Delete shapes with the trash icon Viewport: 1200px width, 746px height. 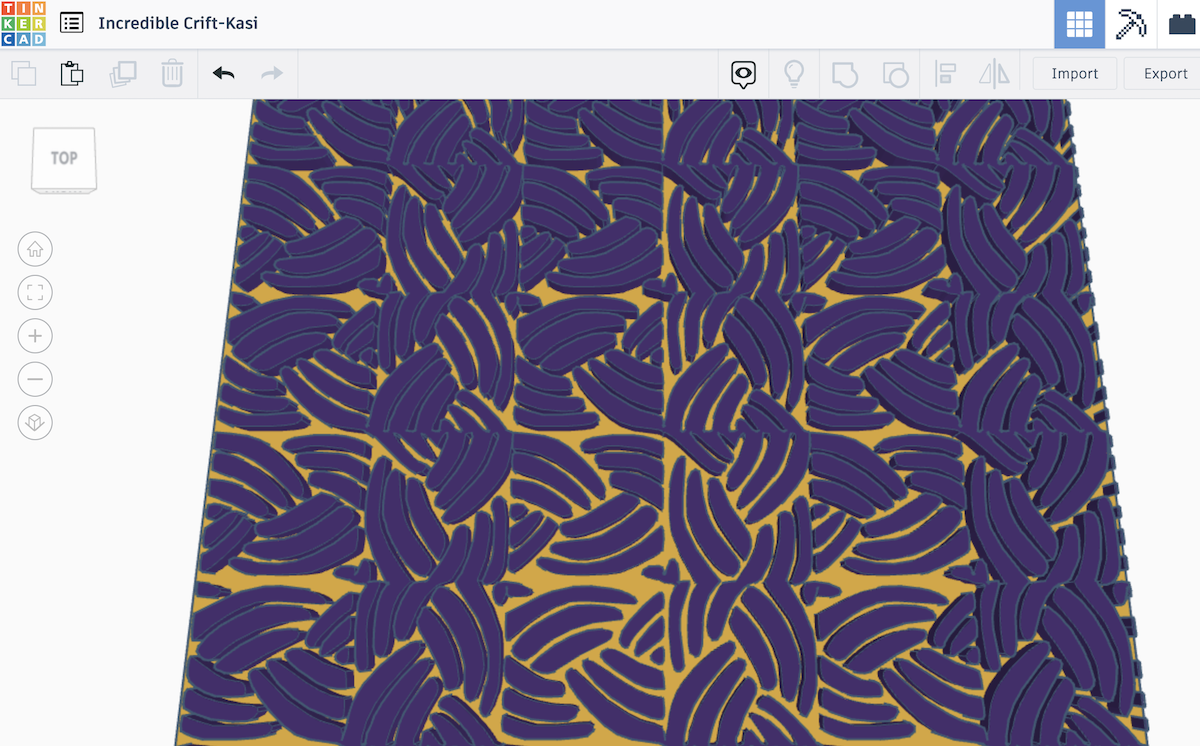click(x=171, y=73)
